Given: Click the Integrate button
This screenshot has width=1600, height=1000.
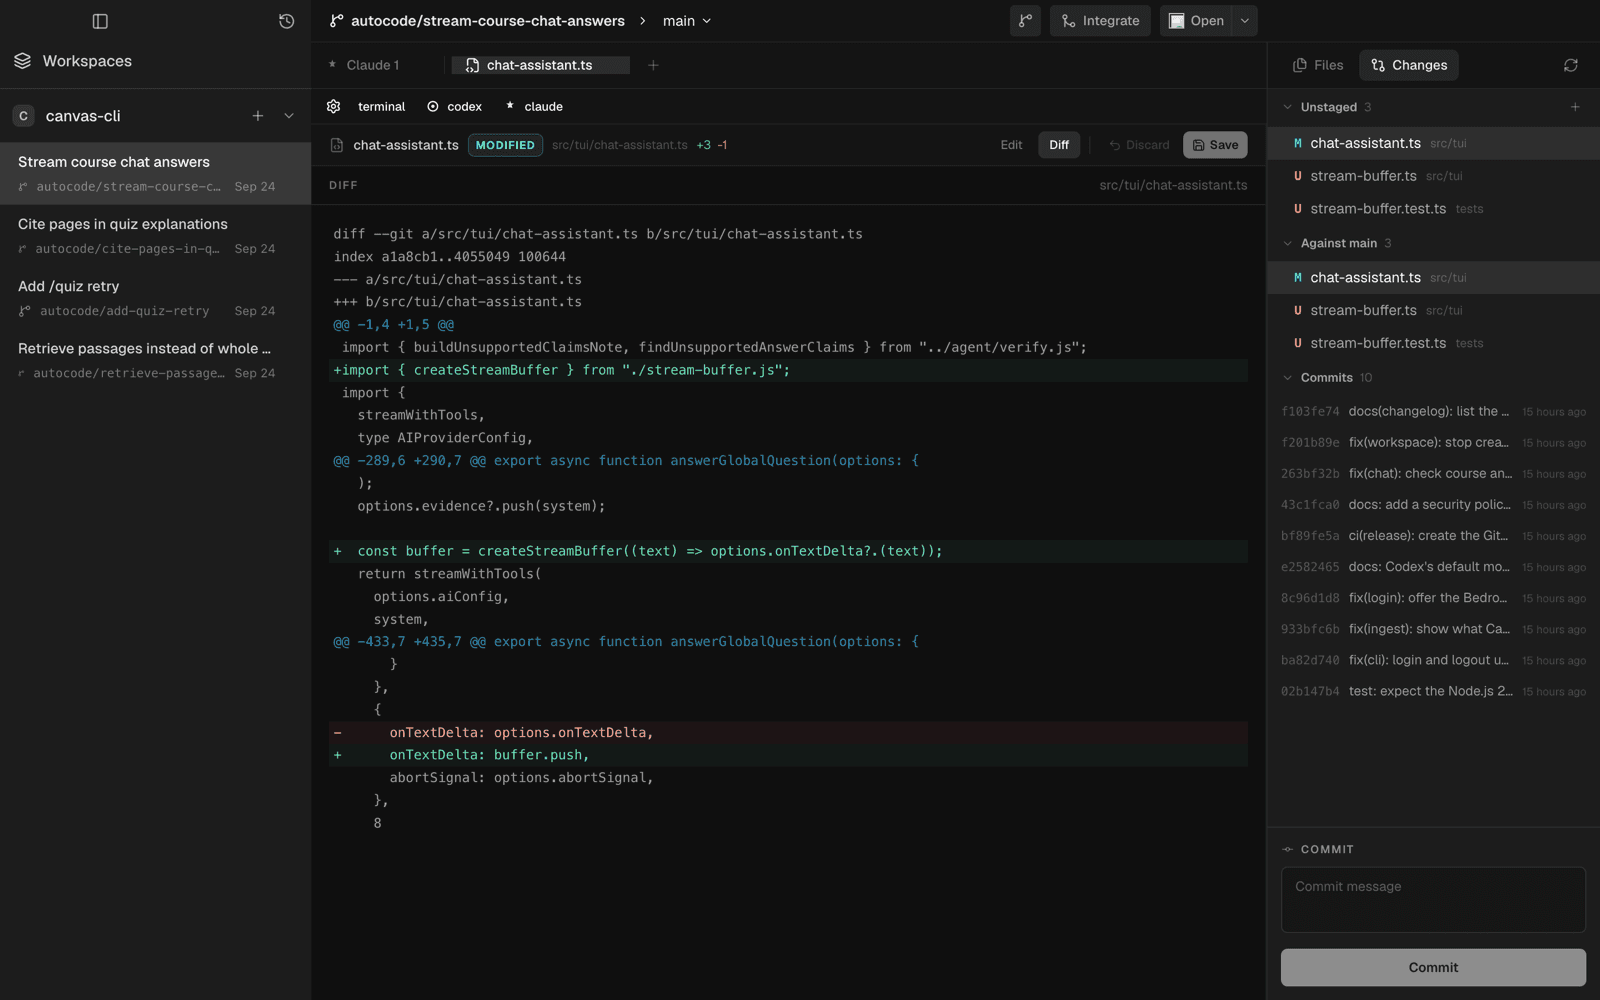Looking at the screenshot, I should coord(1100,21).
